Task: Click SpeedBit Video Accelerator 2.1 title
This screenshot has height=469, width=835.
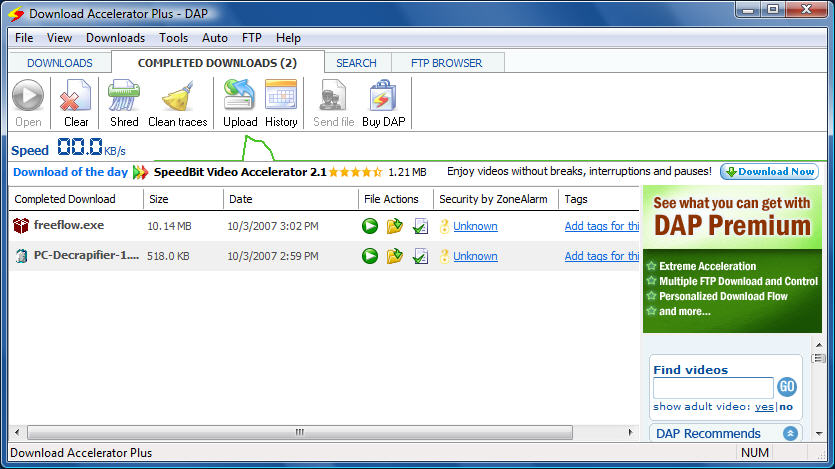Action: point(240,172)
